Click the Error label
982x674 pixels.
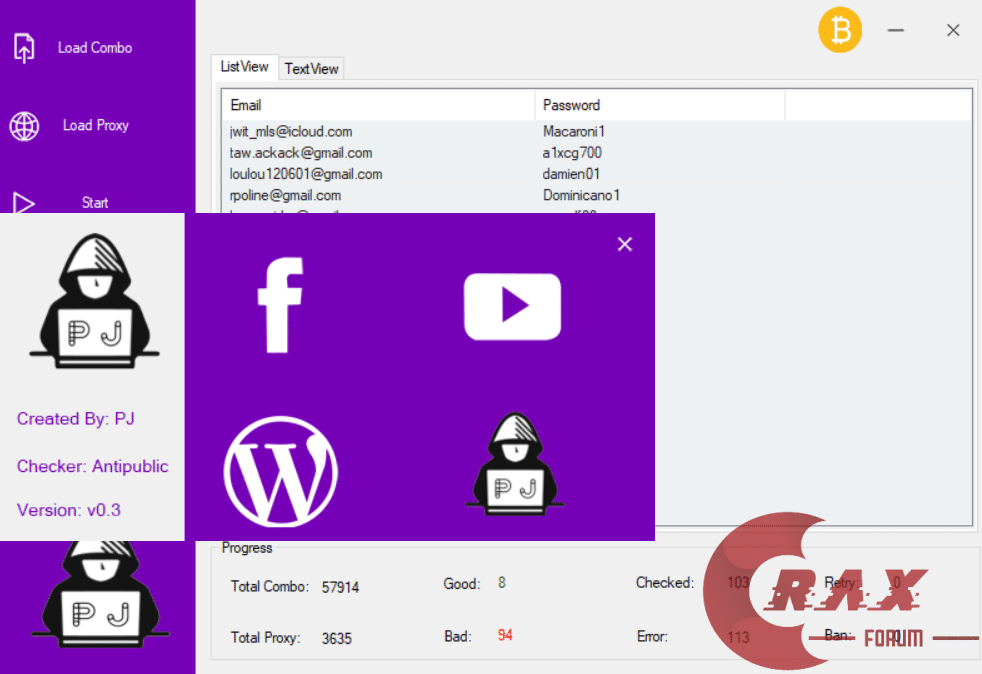click(x=652, y=636)
